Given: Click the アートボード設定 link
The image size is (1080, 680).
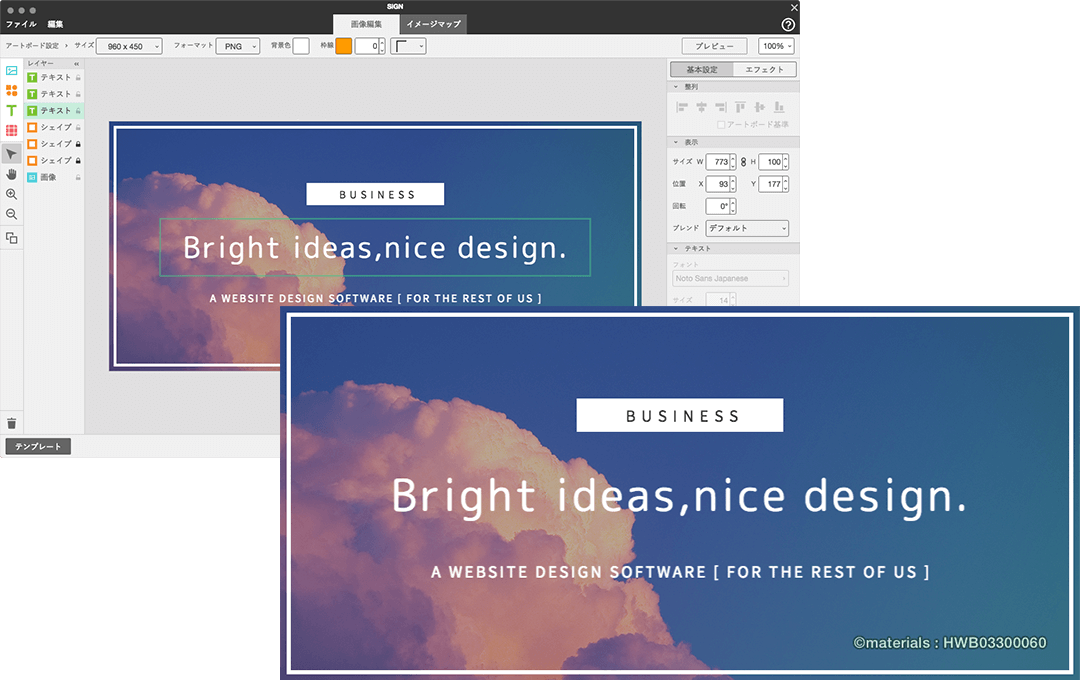Looking at the screenshot, I should (32, 45).
